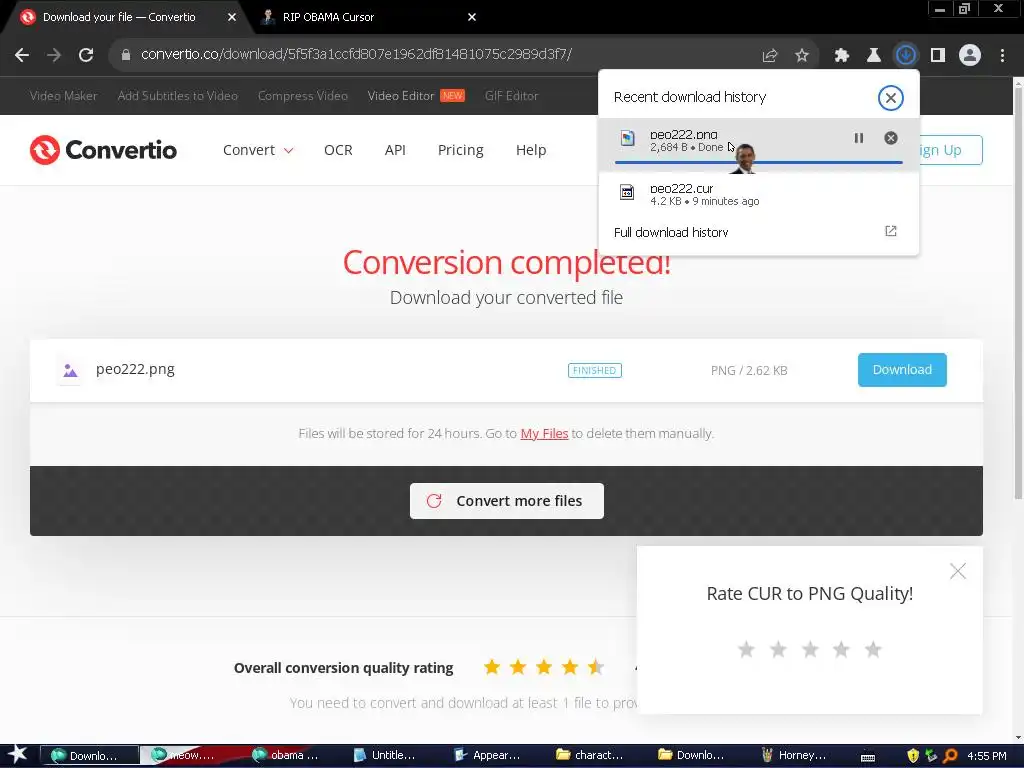Image resolution: width=1024 pixels, height=768 pixels.
Task: Open the OCR page
Action: pyautogui.click(x=338, y=150)
